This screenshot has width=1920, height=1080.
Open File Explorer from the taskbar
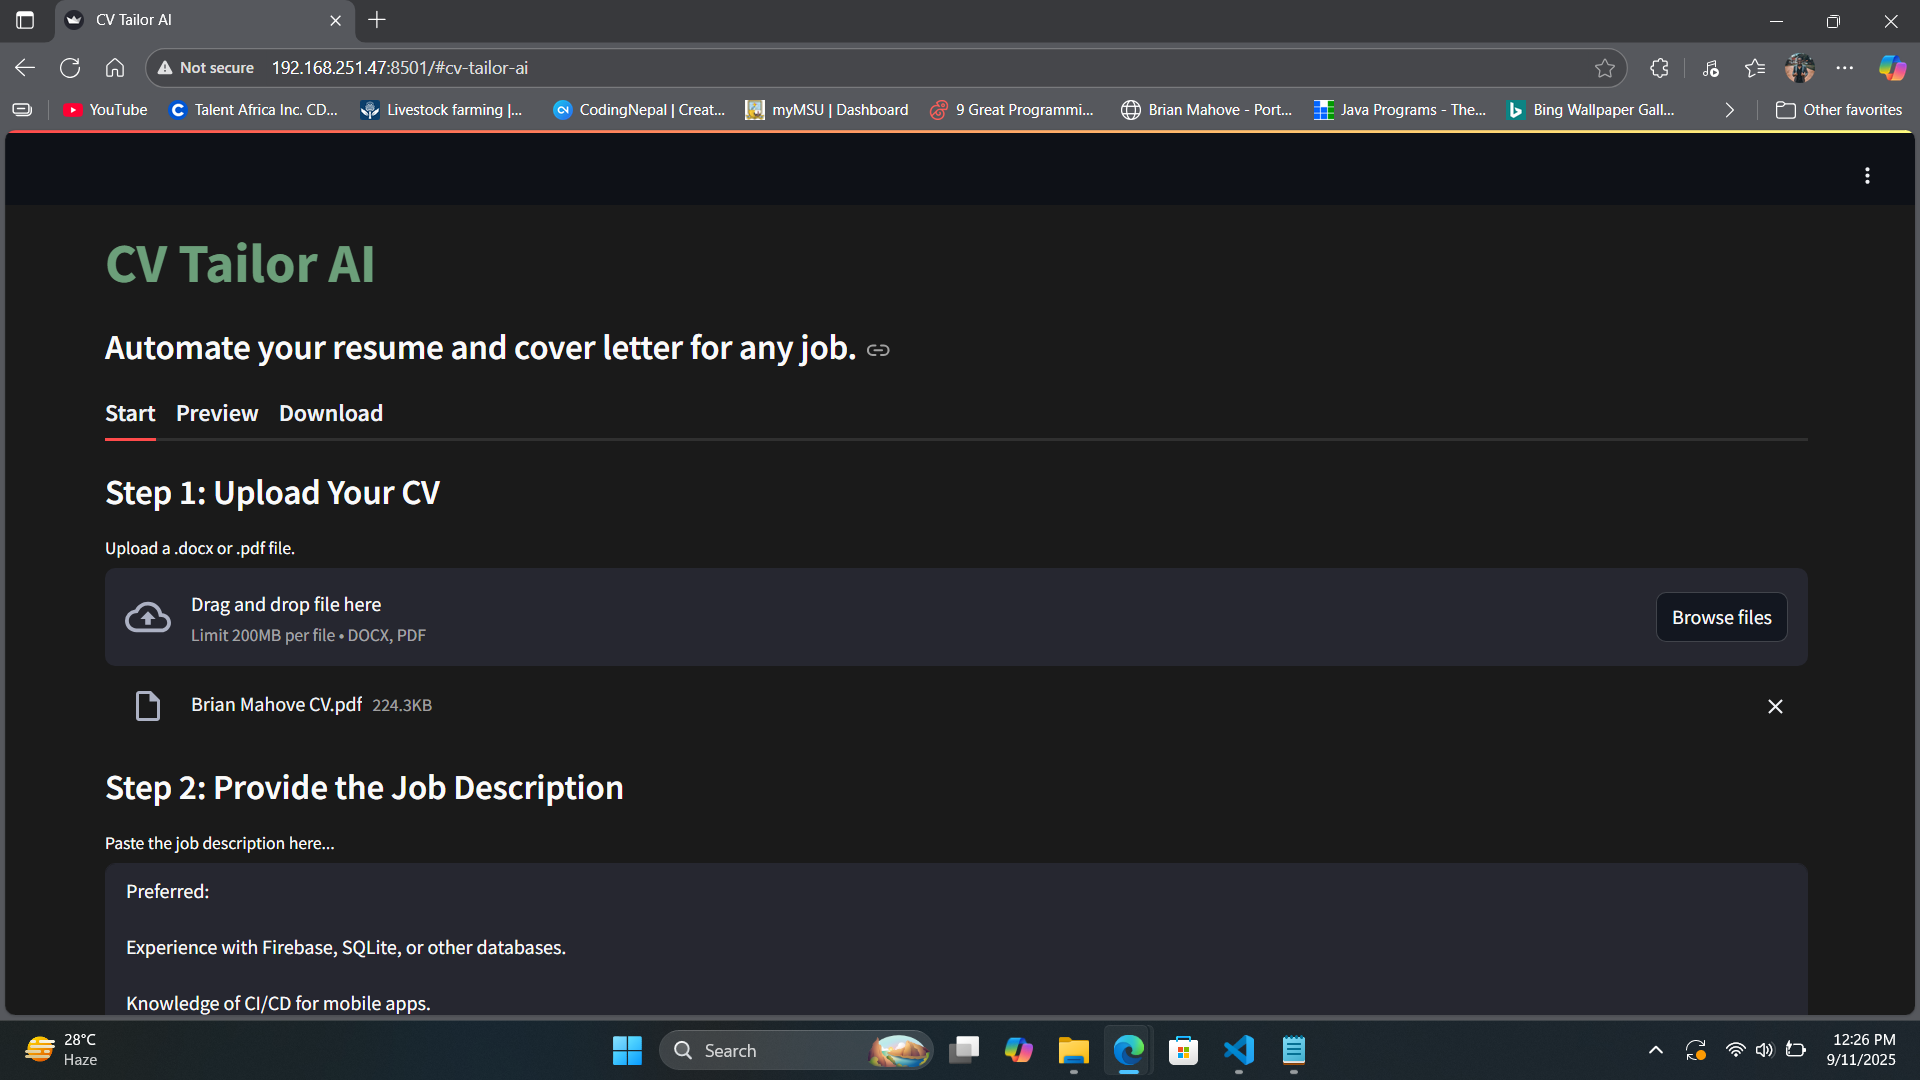[x=1074, y=1051]
